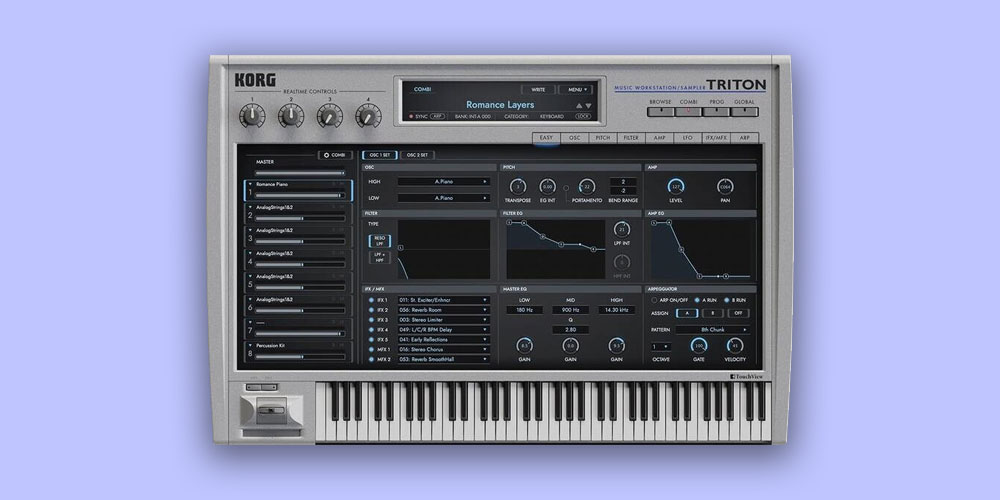Toggle IFX 4 effect on/off
The width and height of the screenshot is (1000, 500).
pos(371,330)
